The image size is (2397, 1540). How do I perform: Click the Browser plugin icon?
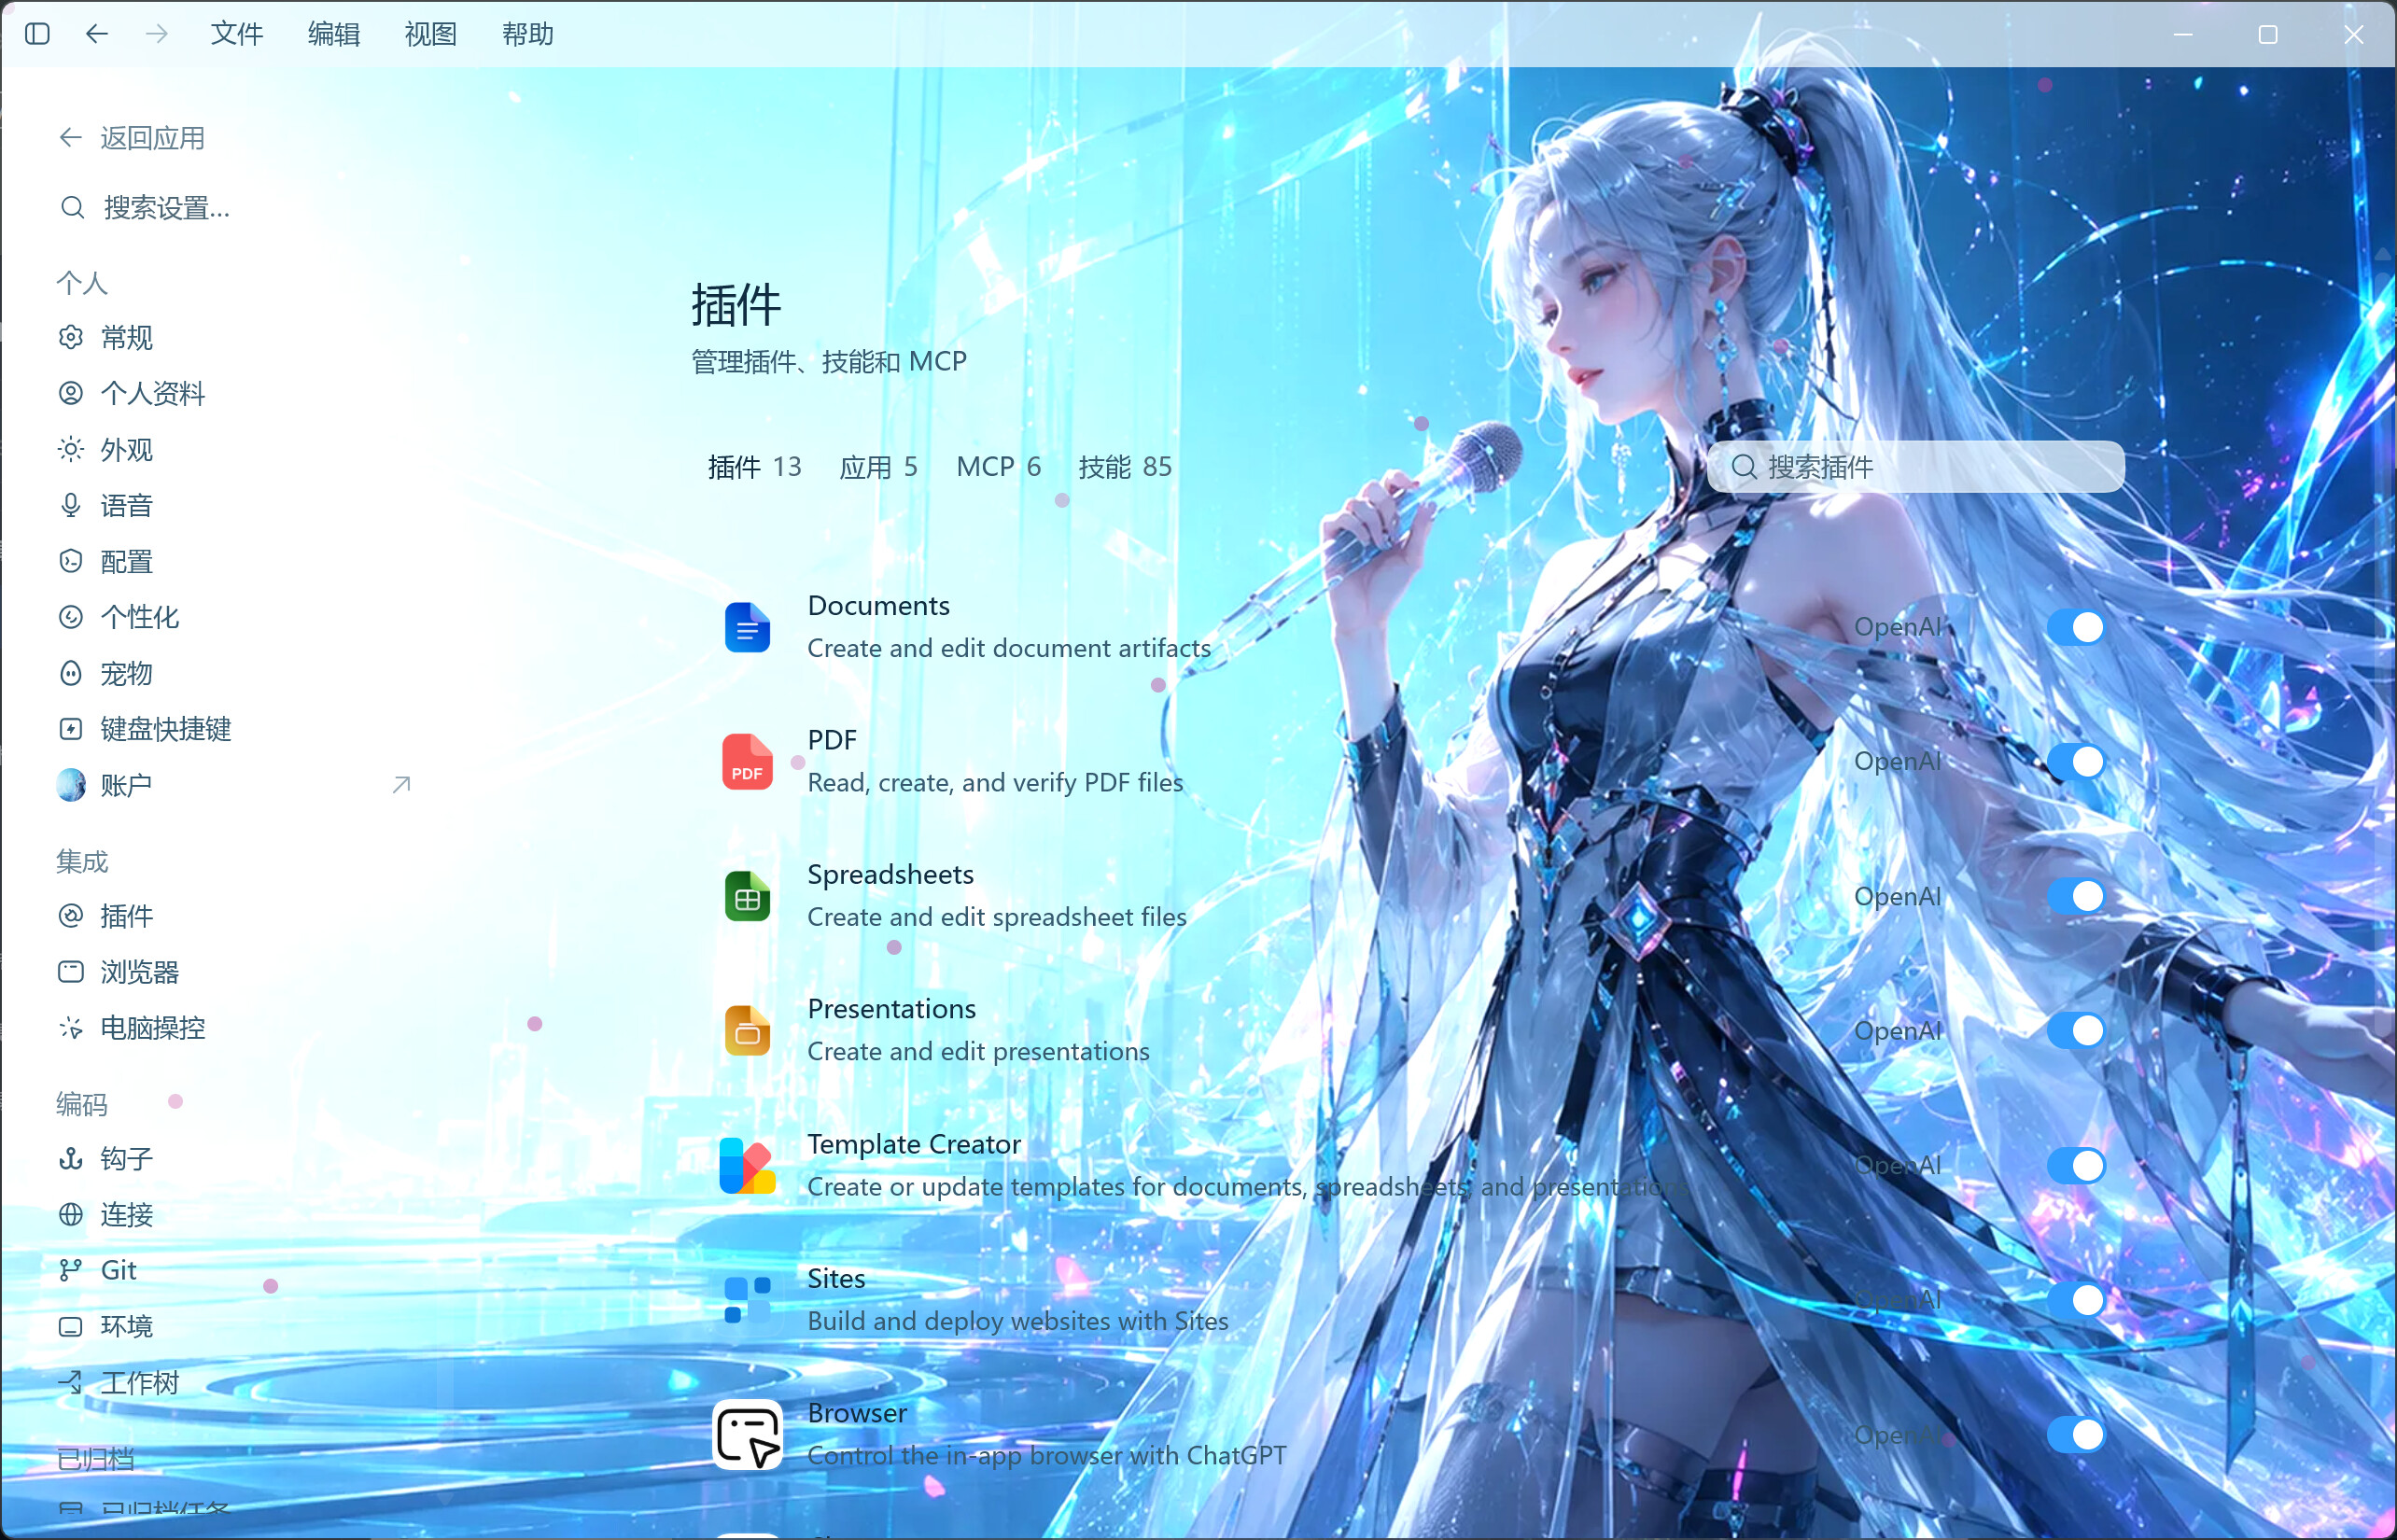[747, 1434]
